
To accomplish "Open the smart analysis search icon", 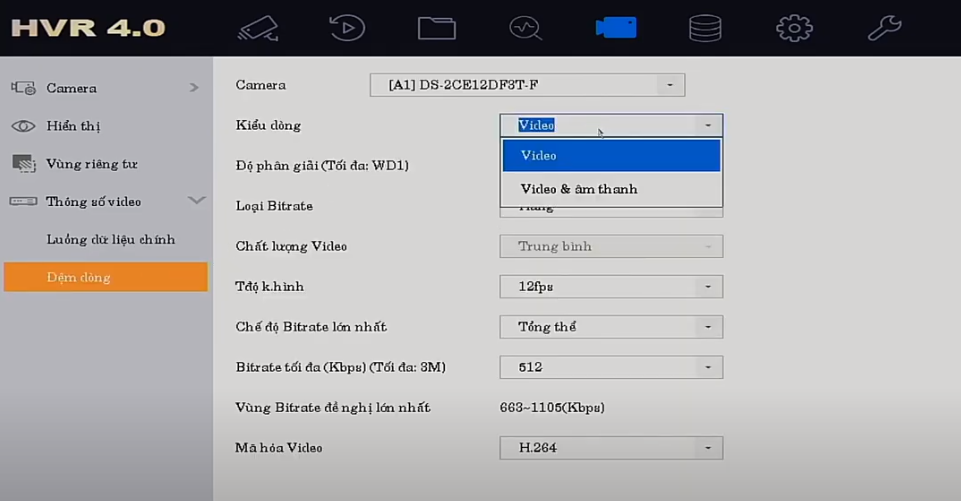I will pos(525,27).
